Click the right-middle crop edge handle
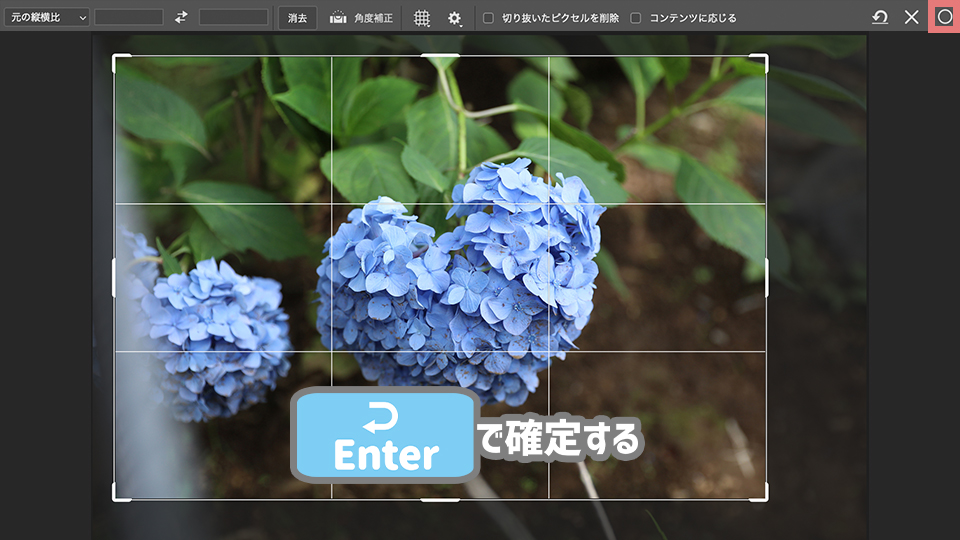Screen dimensions: 960x540 coord(767,278)
